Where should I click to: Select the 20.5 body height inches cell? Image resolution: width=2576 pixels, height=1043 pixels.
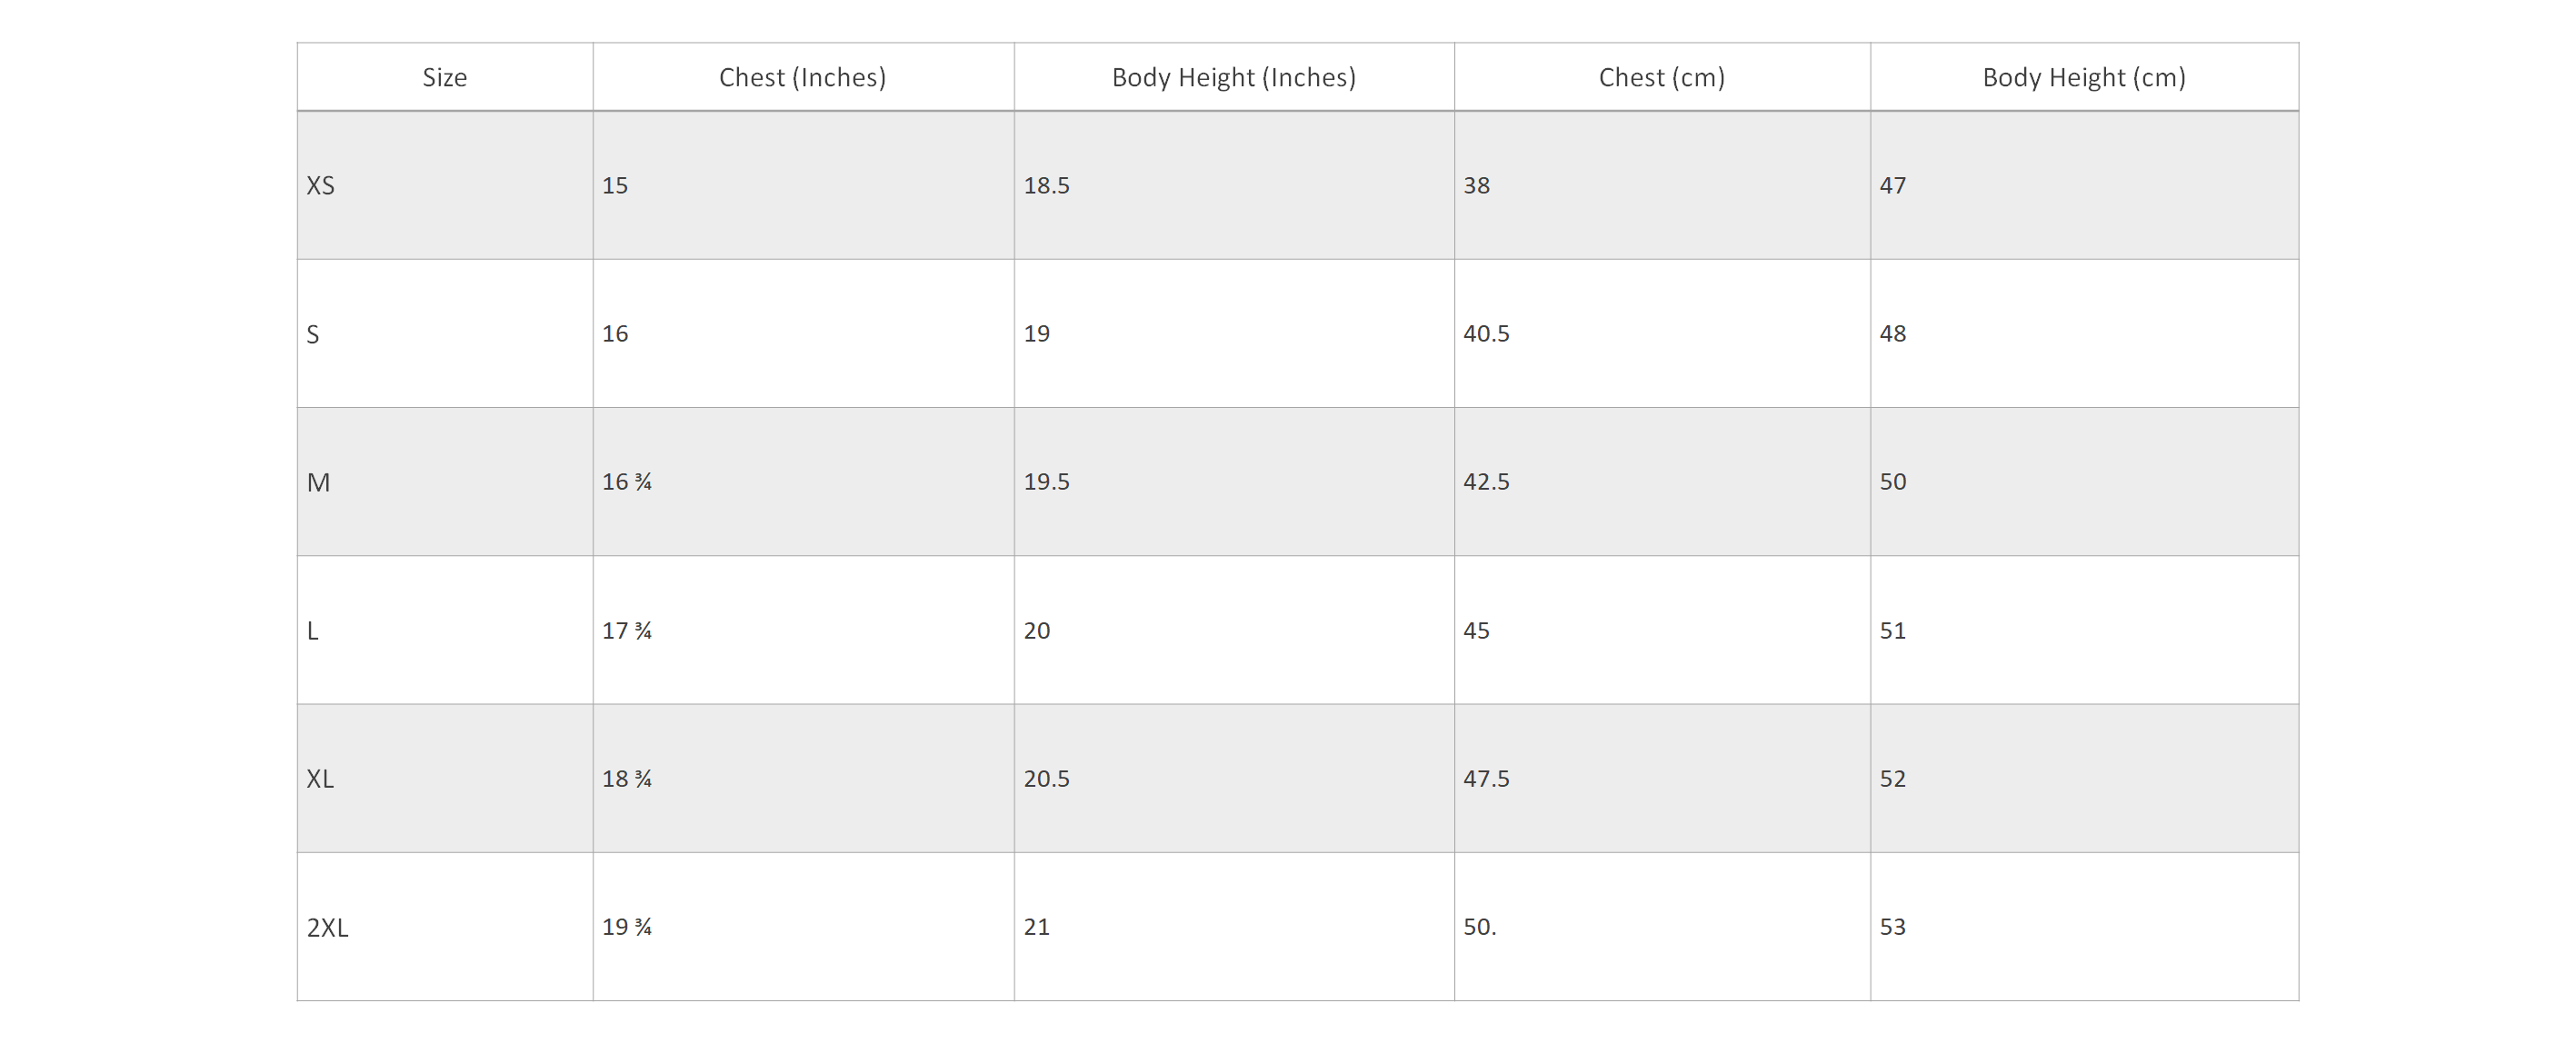click(x=1234, y=778)
